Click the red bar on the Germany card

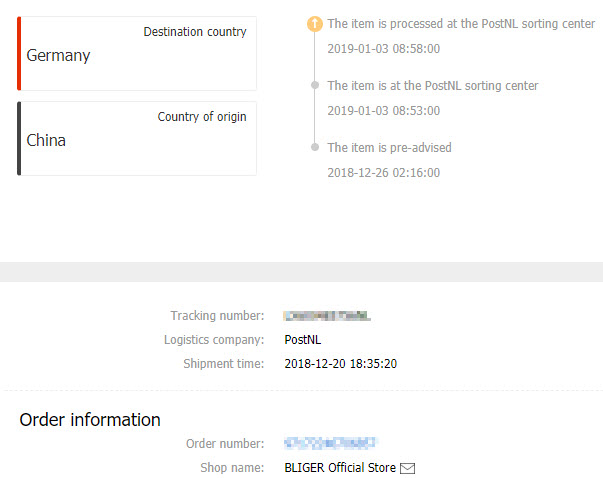(19, 54)
